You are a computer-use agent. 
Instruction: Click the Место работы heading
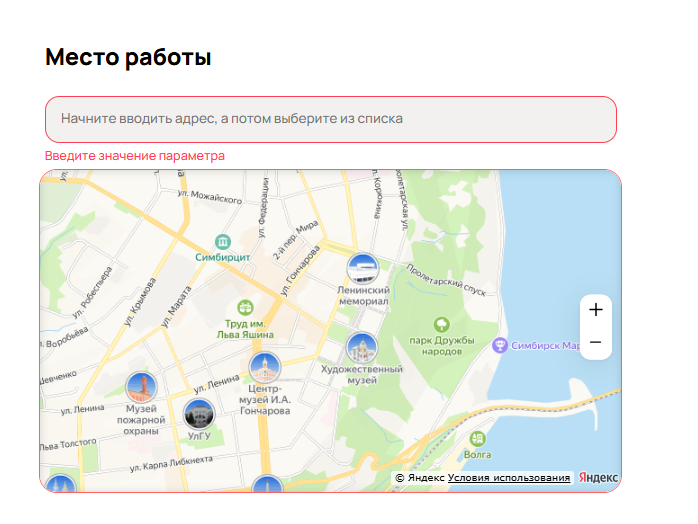pos(128,57)
